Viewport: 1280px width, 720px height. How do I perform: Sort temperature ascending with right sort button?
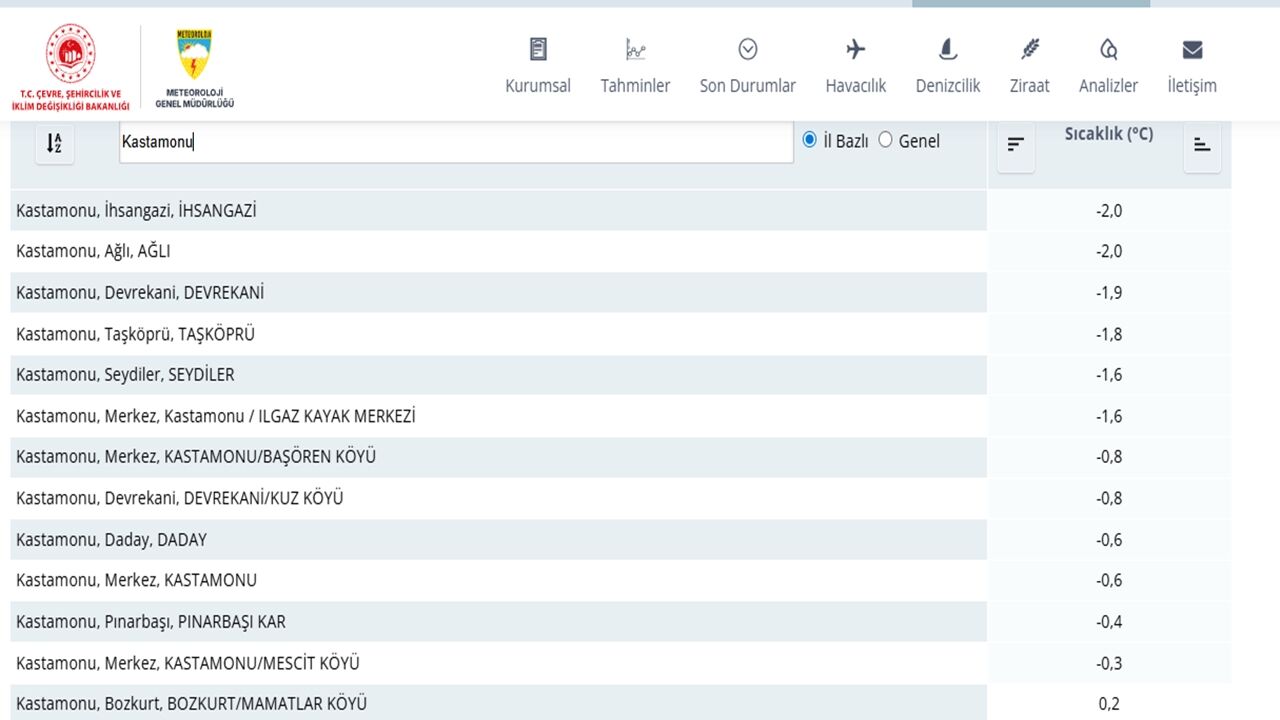[1202, 145]
